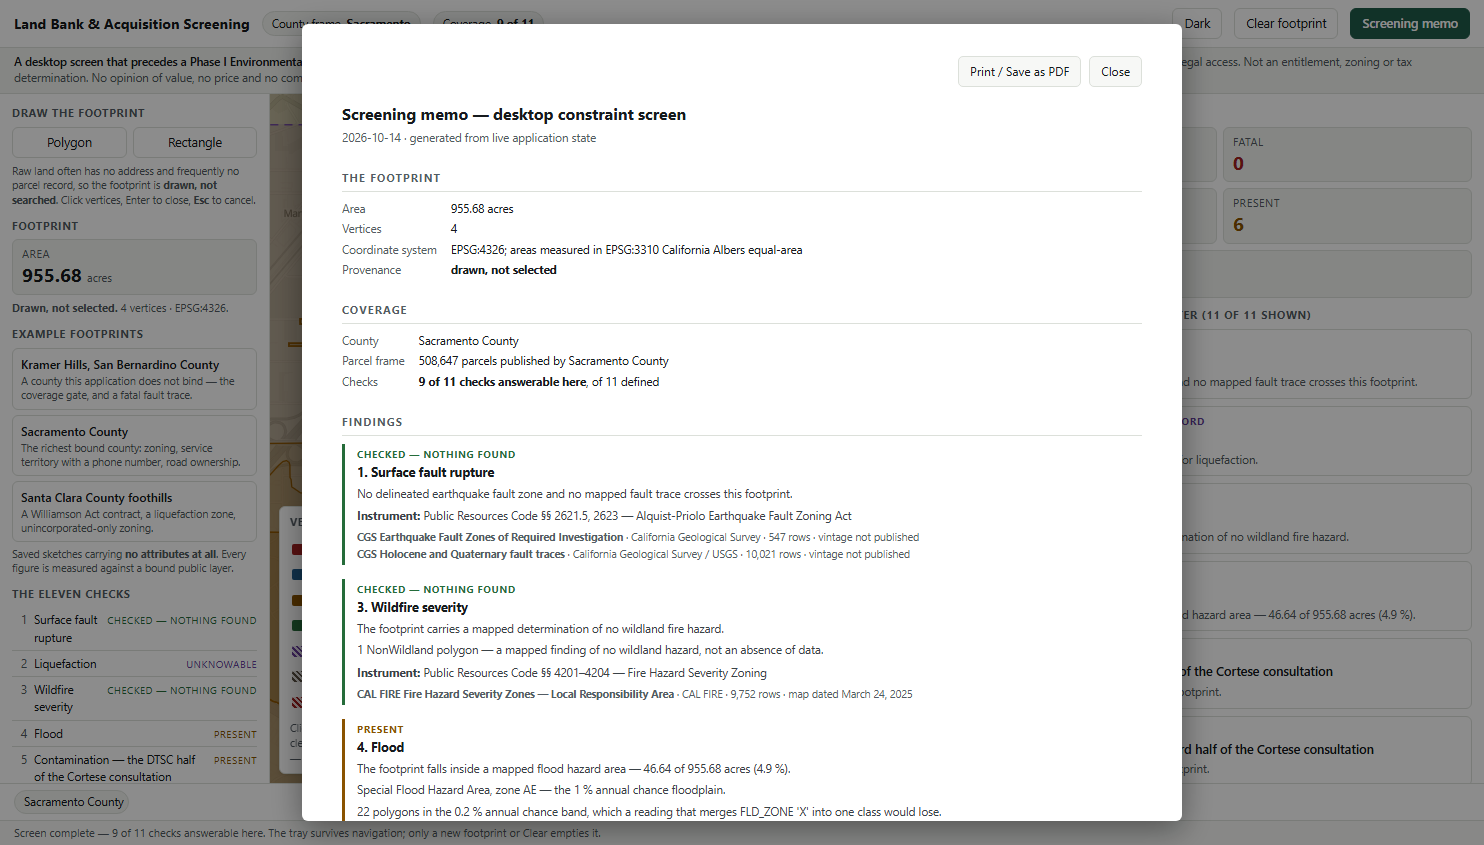Load the Sacramento County example footprint
This screenshot has height=845, width=1484.
[134, 446]
